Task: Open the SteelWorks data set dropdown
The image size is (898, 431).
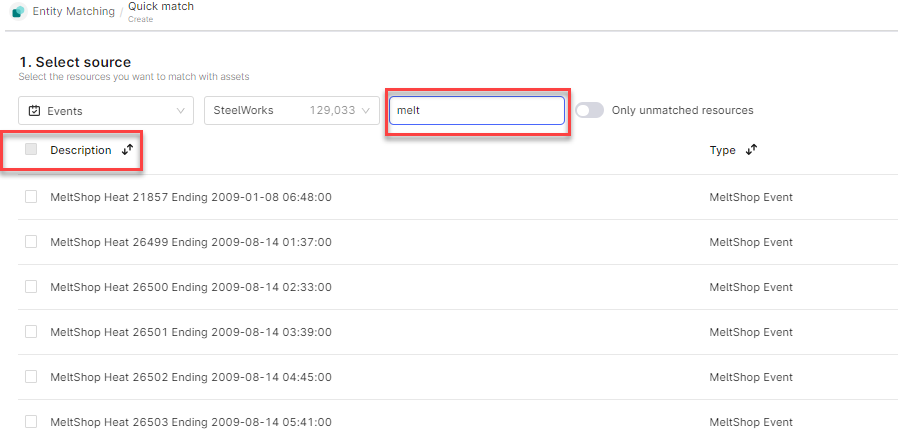Action: [292, 110]
